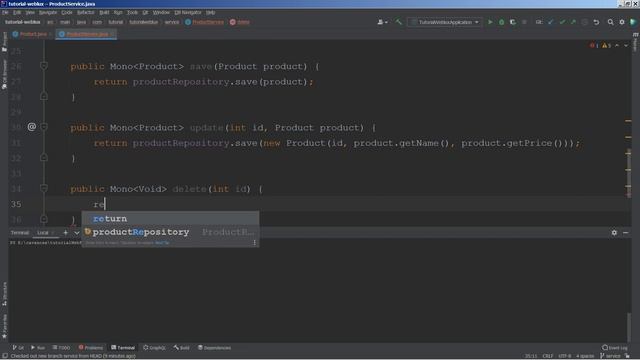Viewport: 640px width, 360px height.
Task: Open the Code menu
Action: pos(67,13)
